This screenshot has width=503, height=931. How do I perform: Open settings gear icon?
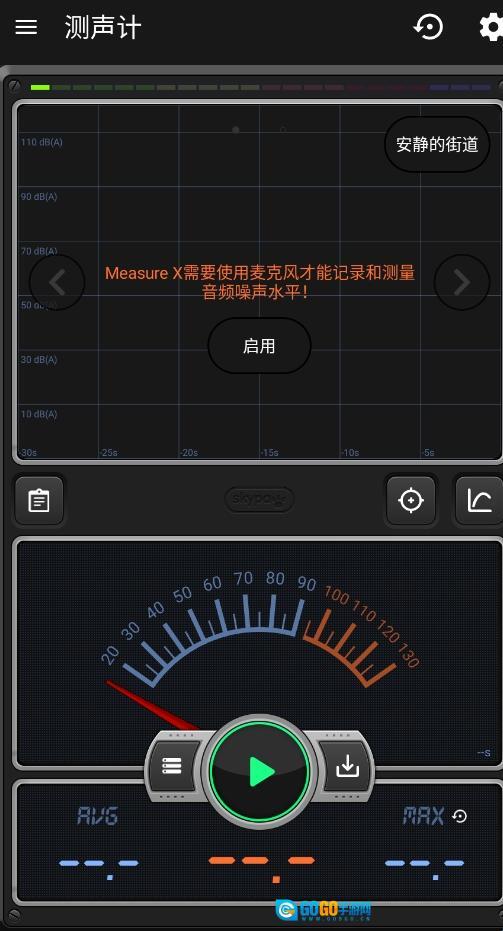[x=491, y=27]
